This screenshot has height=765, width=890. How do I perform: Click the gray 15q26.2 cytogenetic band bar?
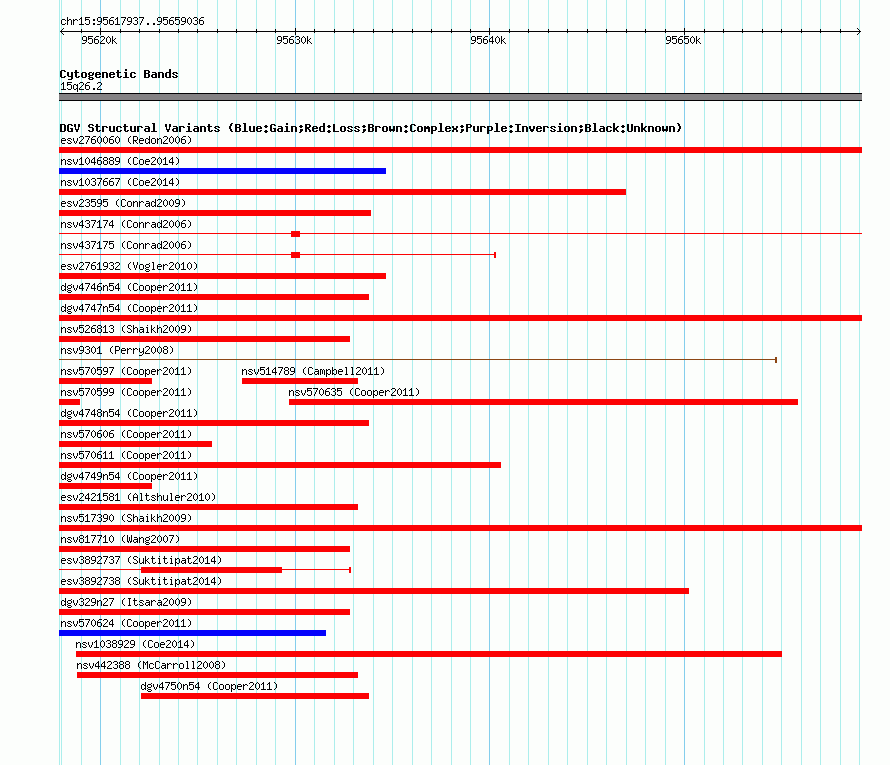460,97
